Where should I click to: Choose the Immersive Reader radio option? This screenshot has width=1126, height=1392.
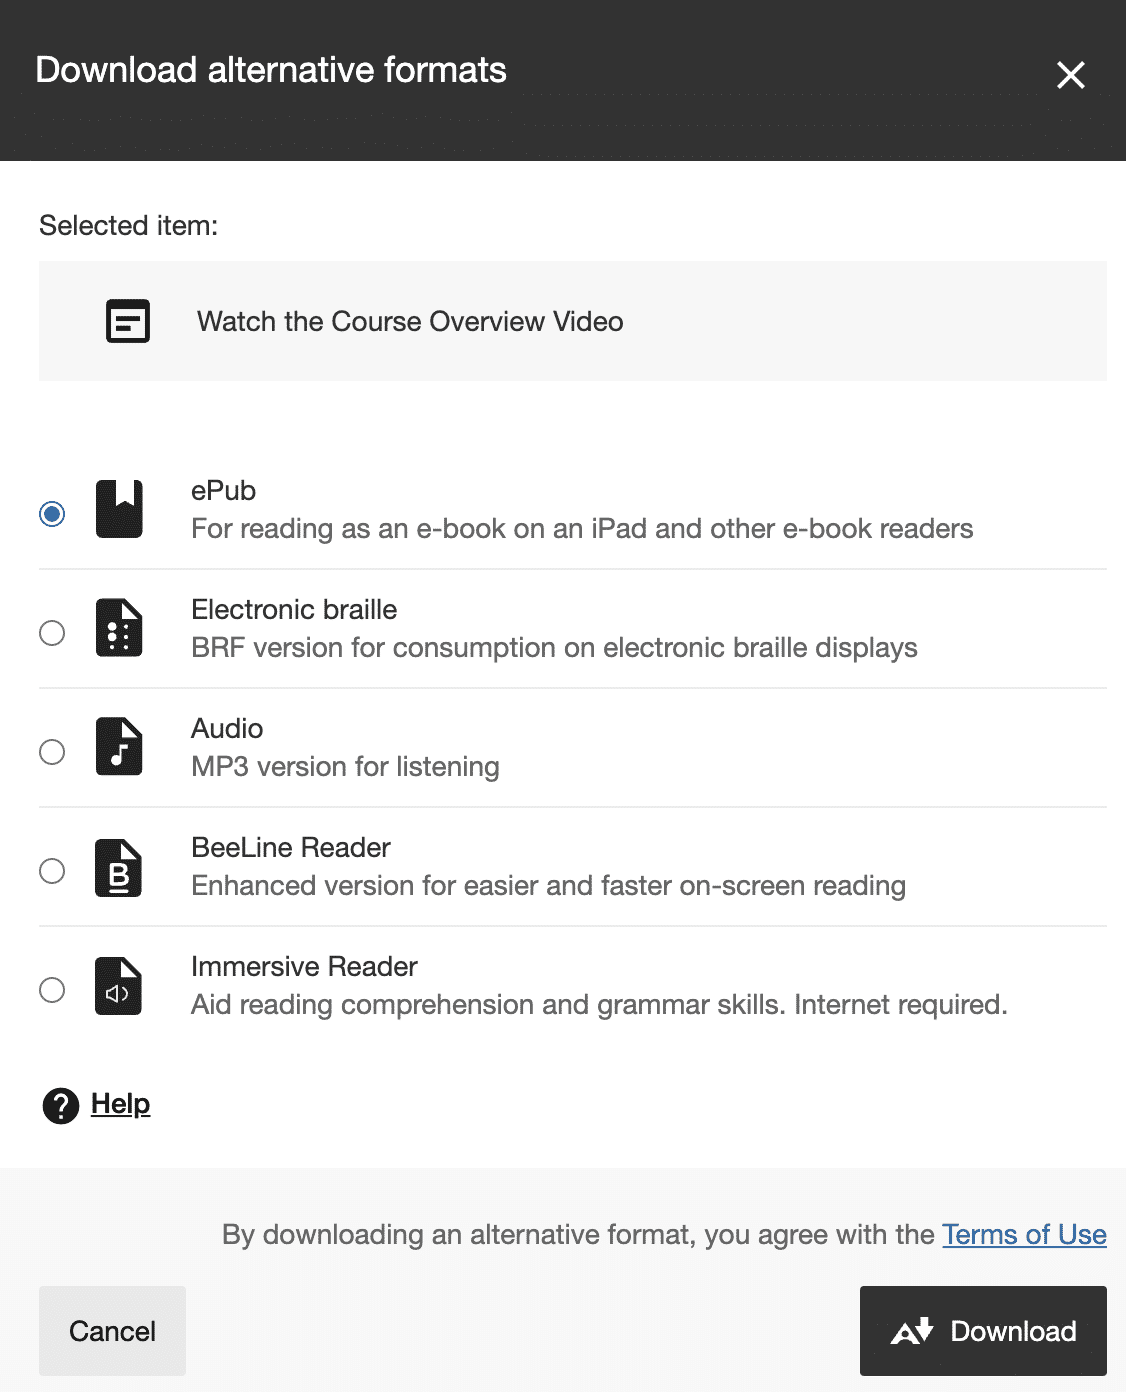(x=52, y=990)
